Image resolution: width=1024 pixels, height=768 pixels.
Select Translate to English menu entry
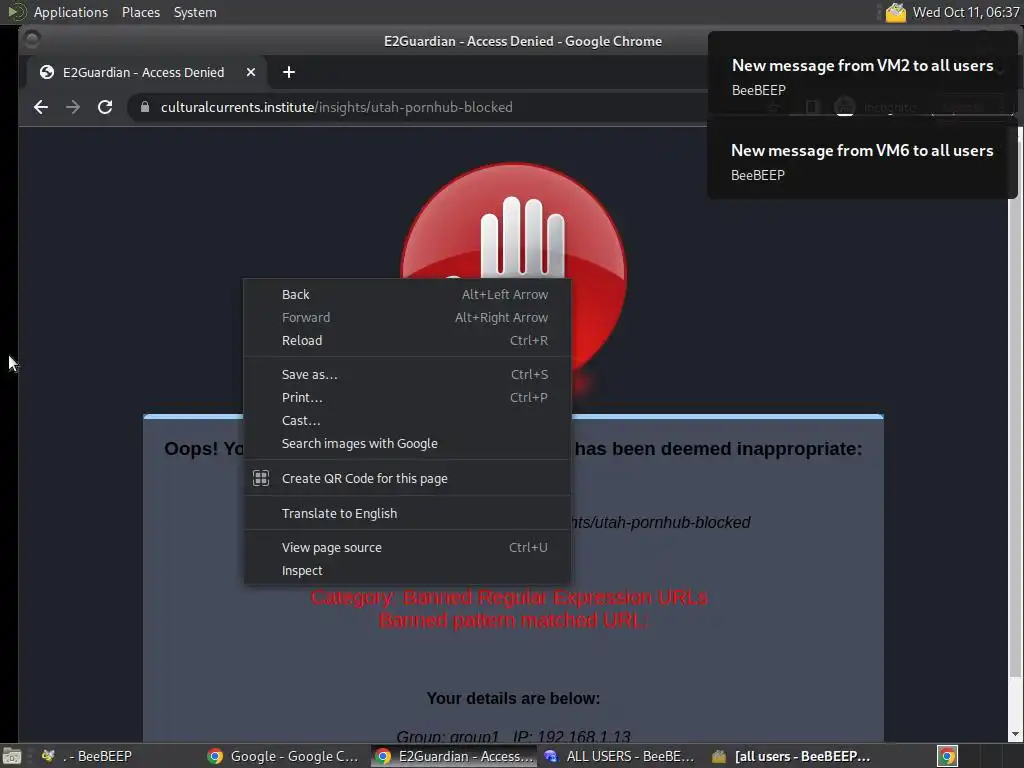coord(408,513)
